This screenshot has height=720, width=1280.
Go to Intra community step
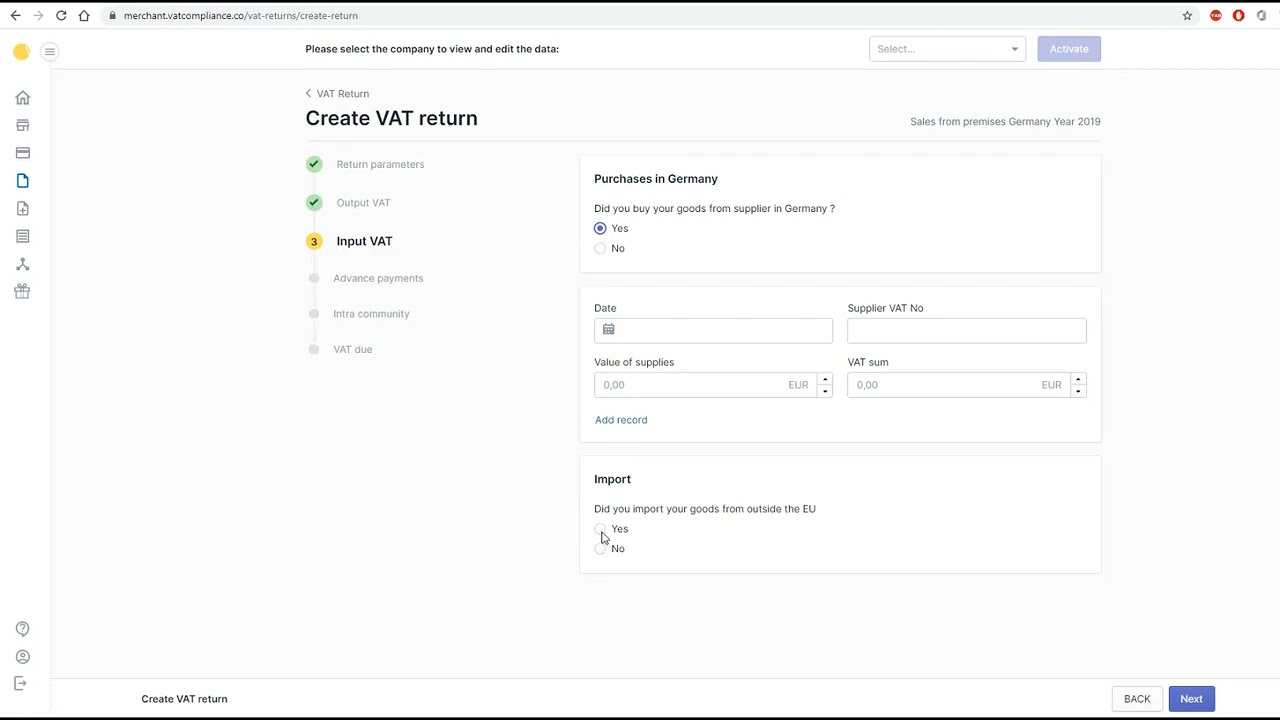click(371, 314)
